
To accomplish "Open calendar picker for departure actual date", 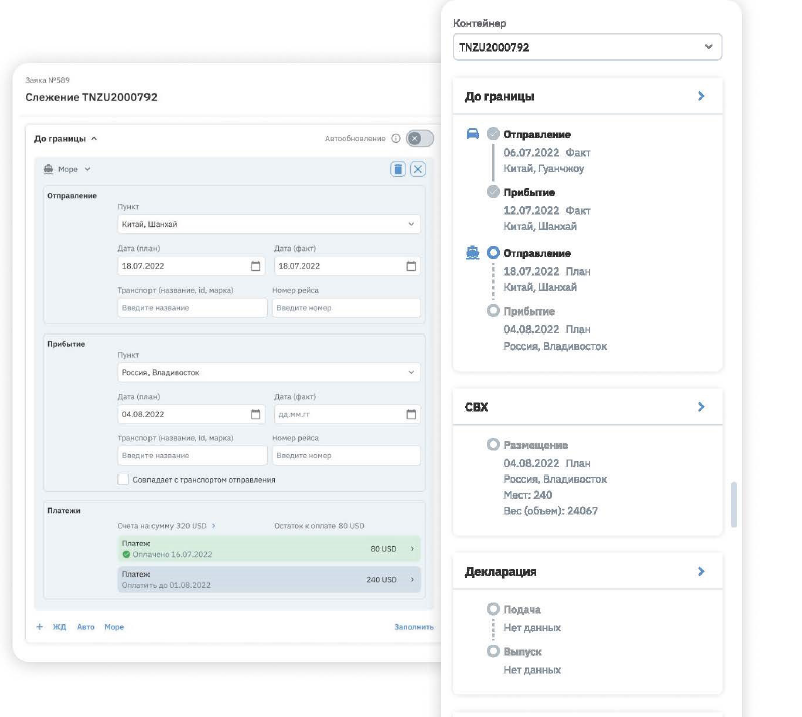I will 411,266.
